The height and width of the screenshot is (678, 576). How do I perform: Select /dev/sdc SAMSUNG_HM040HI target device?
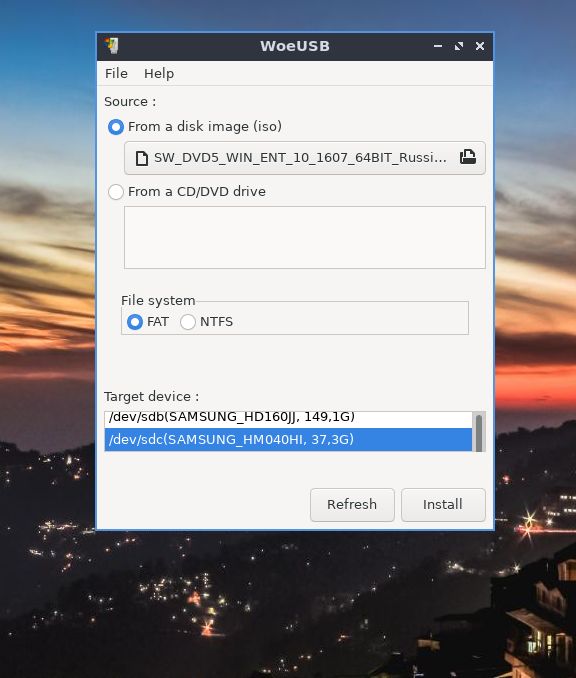click(x=288, y=440)
